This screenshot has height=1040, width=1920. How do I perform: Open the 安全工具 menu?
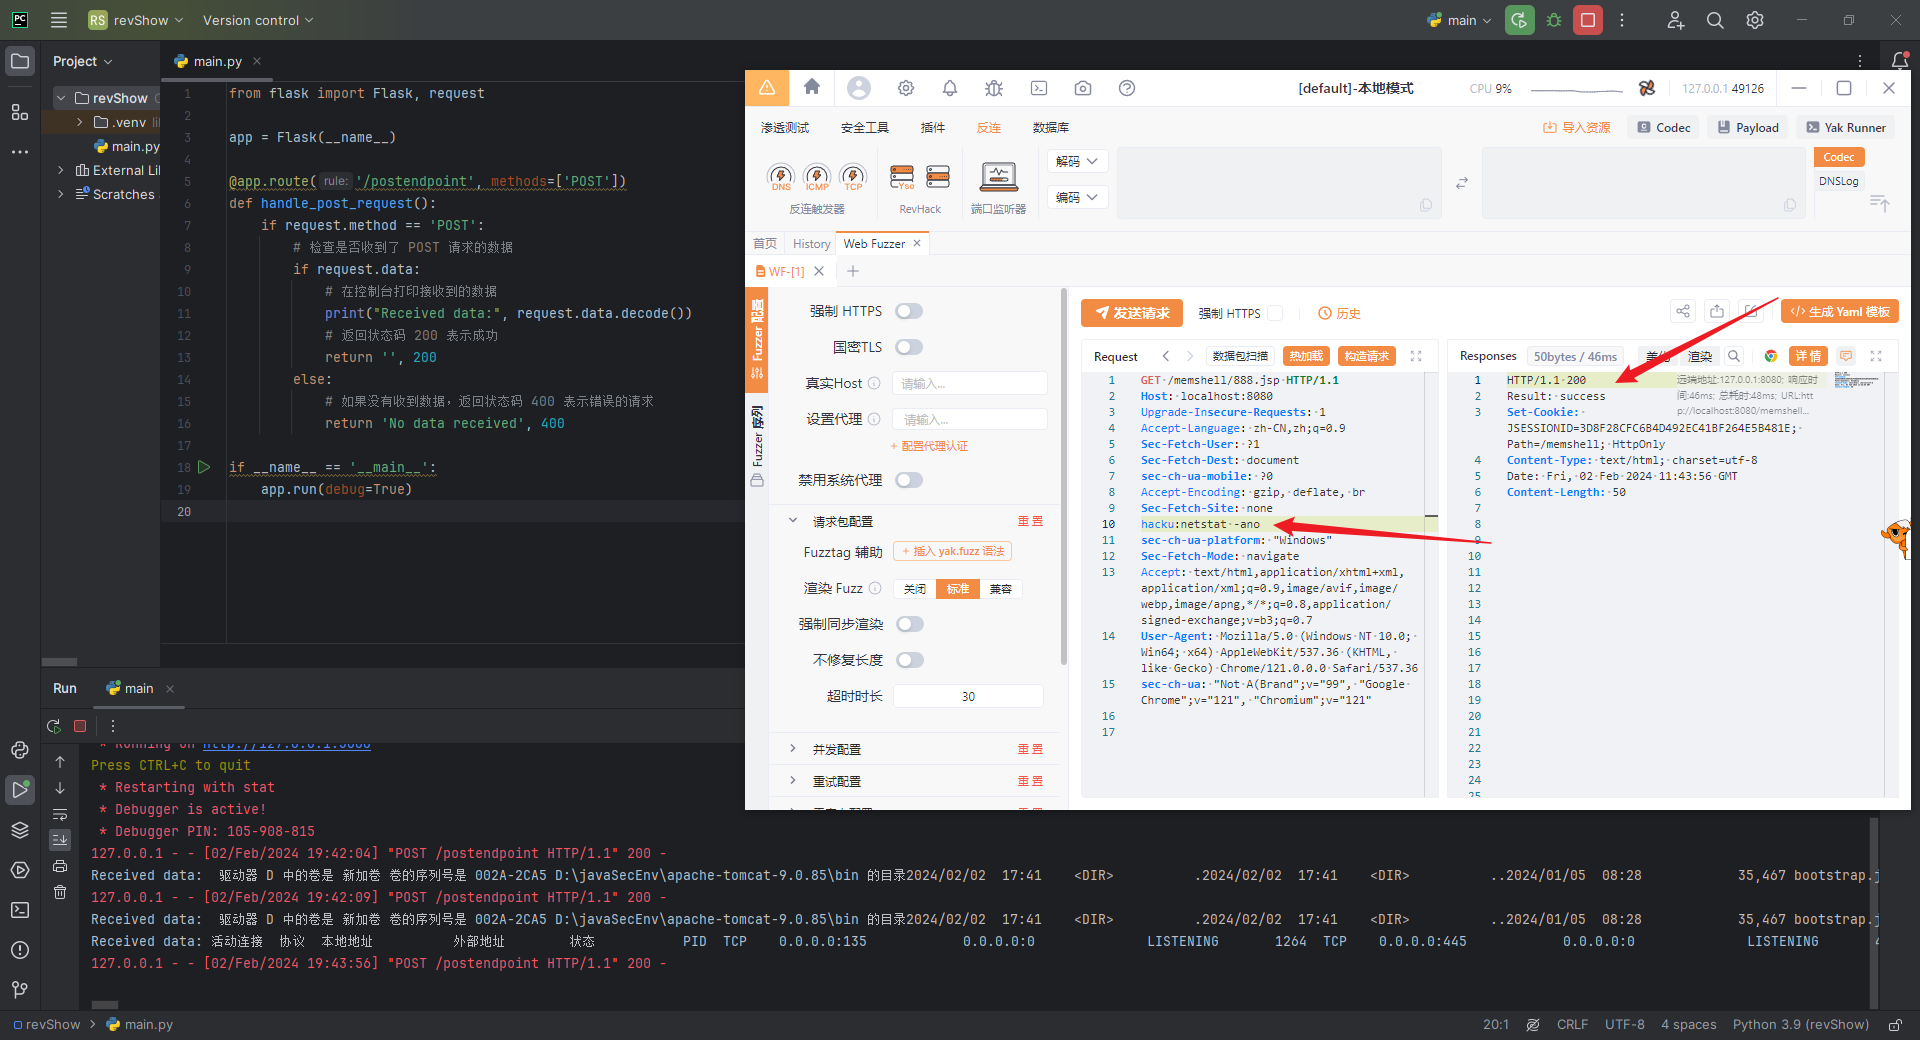click(865, 128)
